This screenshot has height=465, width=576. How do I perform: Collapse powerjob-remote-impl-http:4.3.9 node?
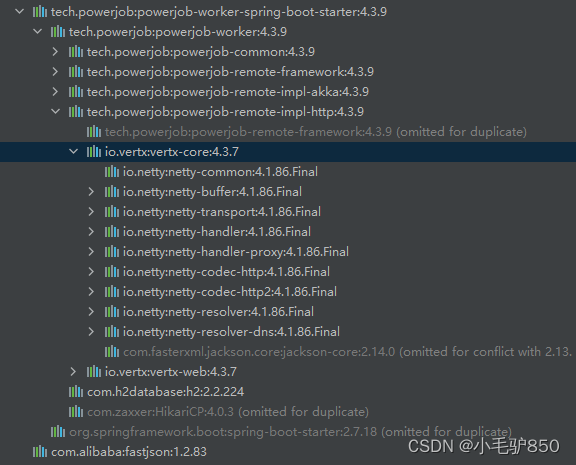point(55,112)
